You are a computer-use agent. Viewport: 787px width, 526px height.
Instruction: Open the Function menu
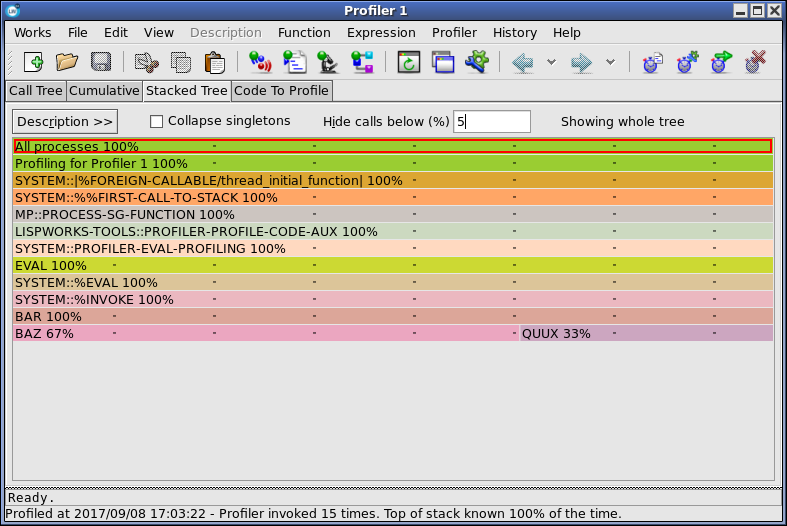point(304,33)
